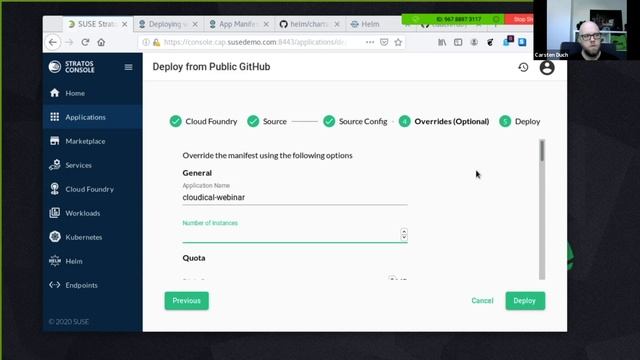Screen dimensions: 640x360
Task: Click the Deploy wizard step five
Action: click(520, 121)
